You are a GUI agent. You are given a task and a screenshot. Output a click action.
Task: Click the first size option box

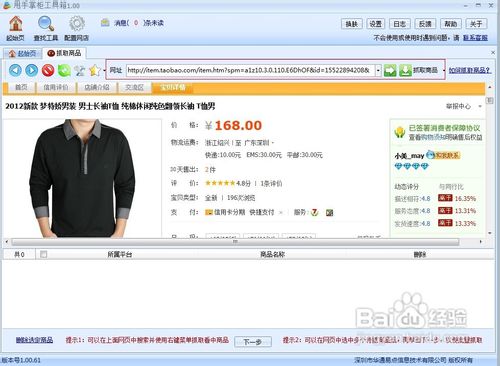[223, 236]
